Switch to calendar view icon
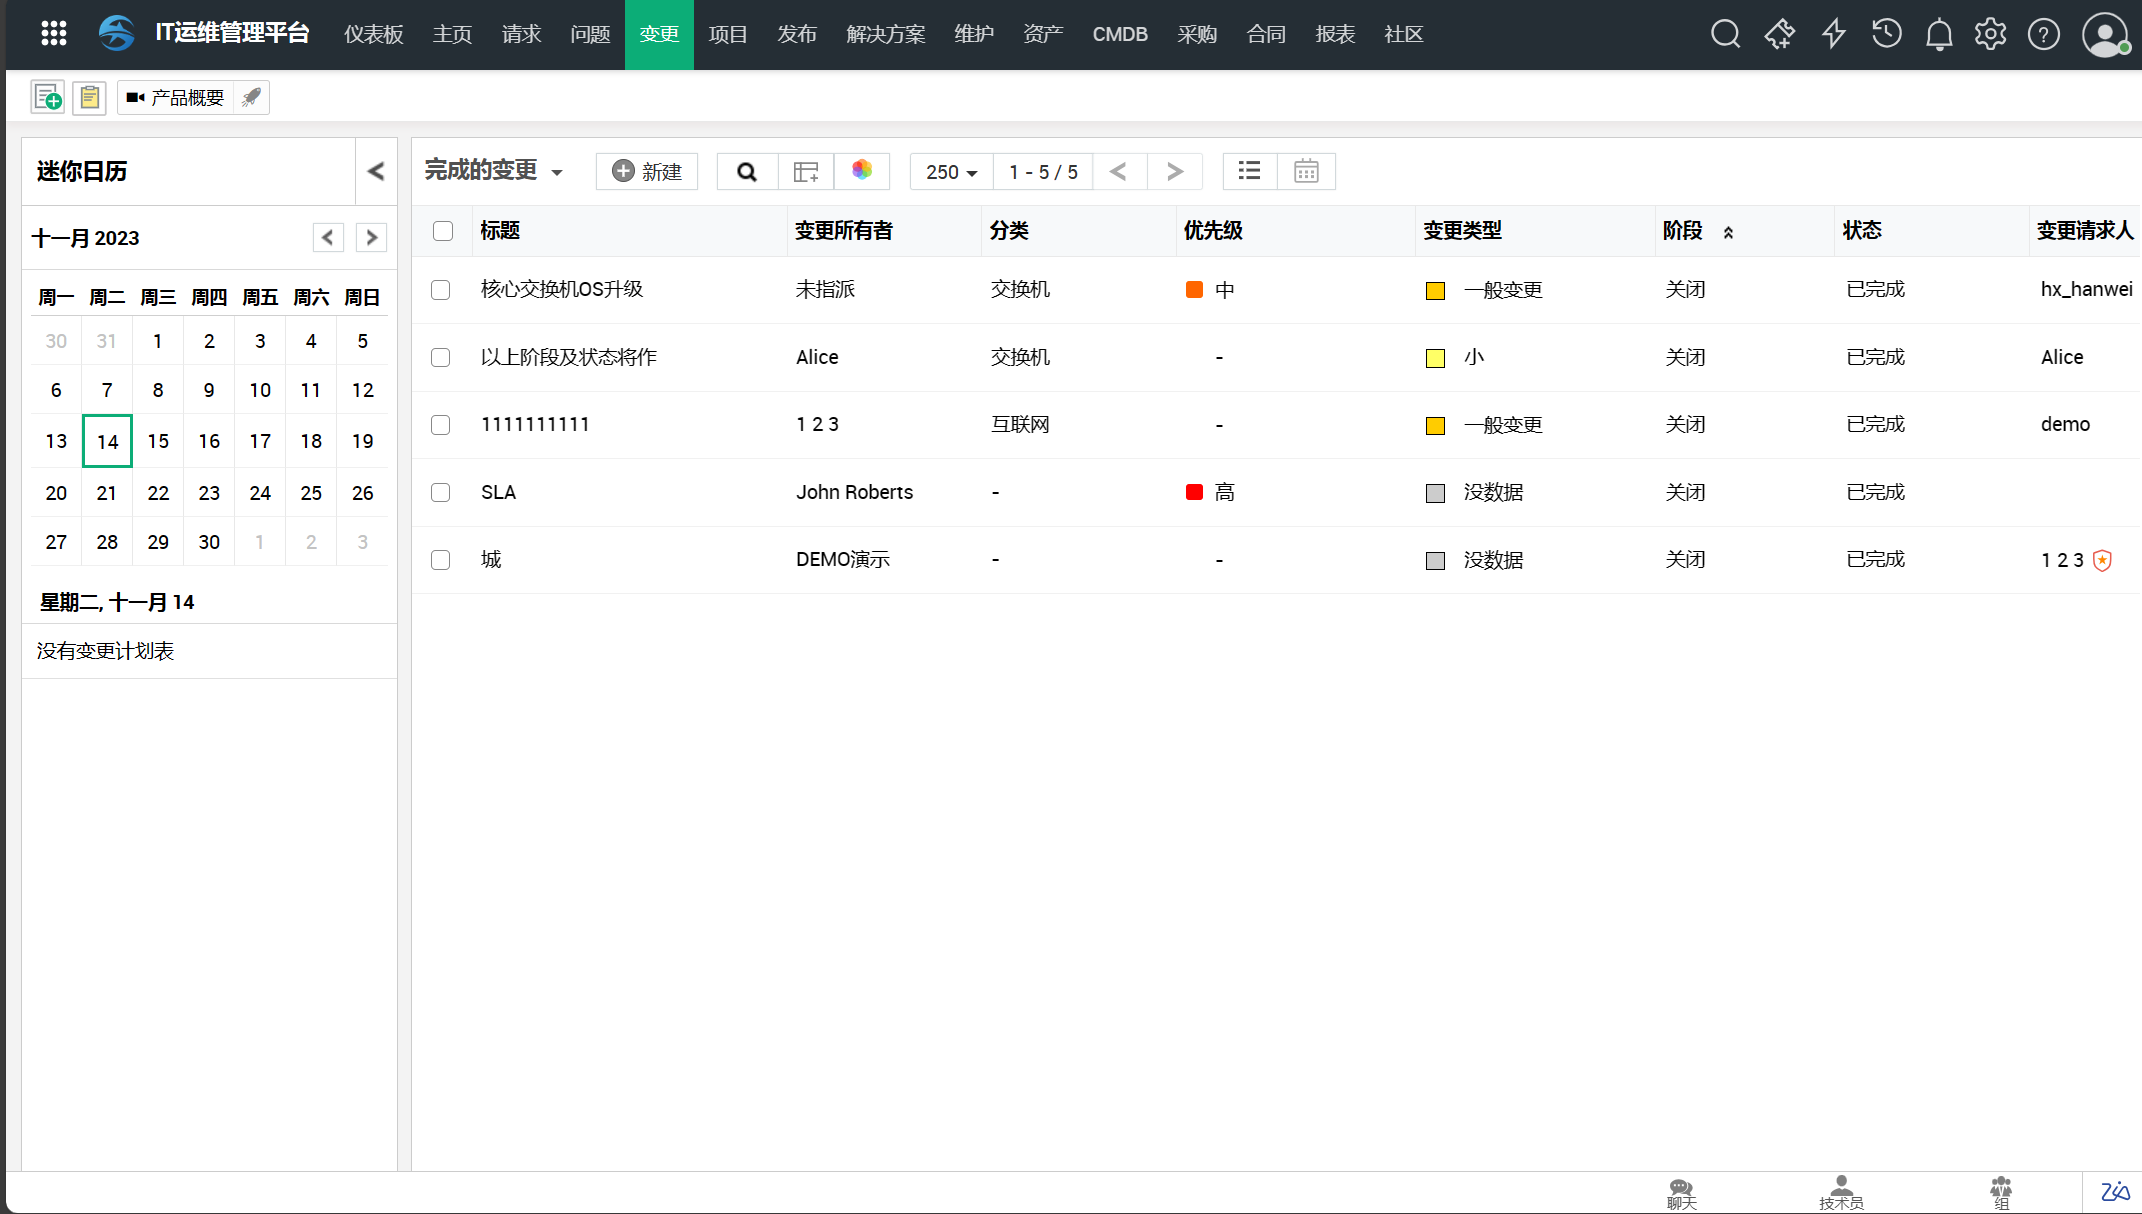 (x=1306, y=172)
